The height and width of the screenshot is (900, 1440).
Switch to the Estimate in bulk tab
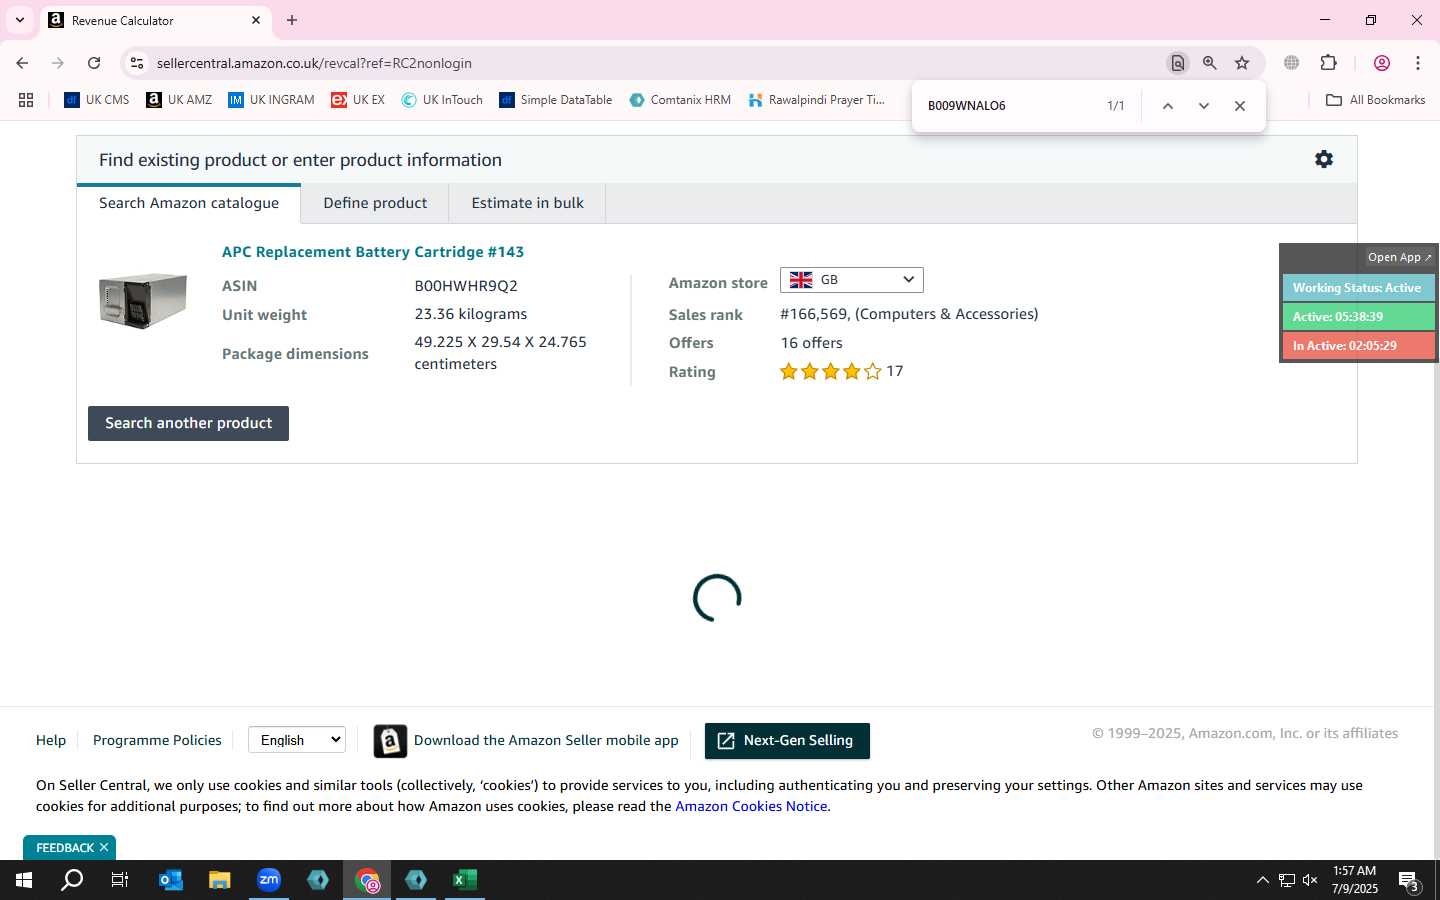tap(527, 203)
